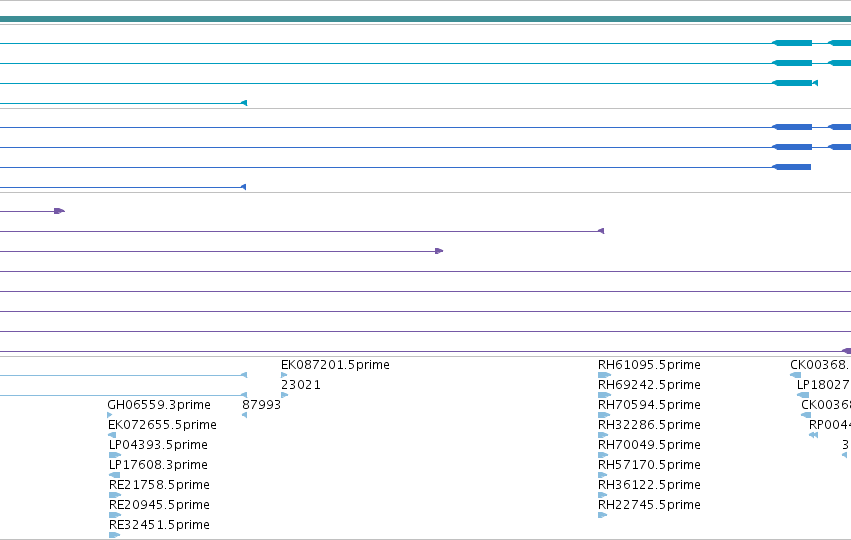Select the RH70049.5prime EST label

pyautogui.click(x=649, y=445)
